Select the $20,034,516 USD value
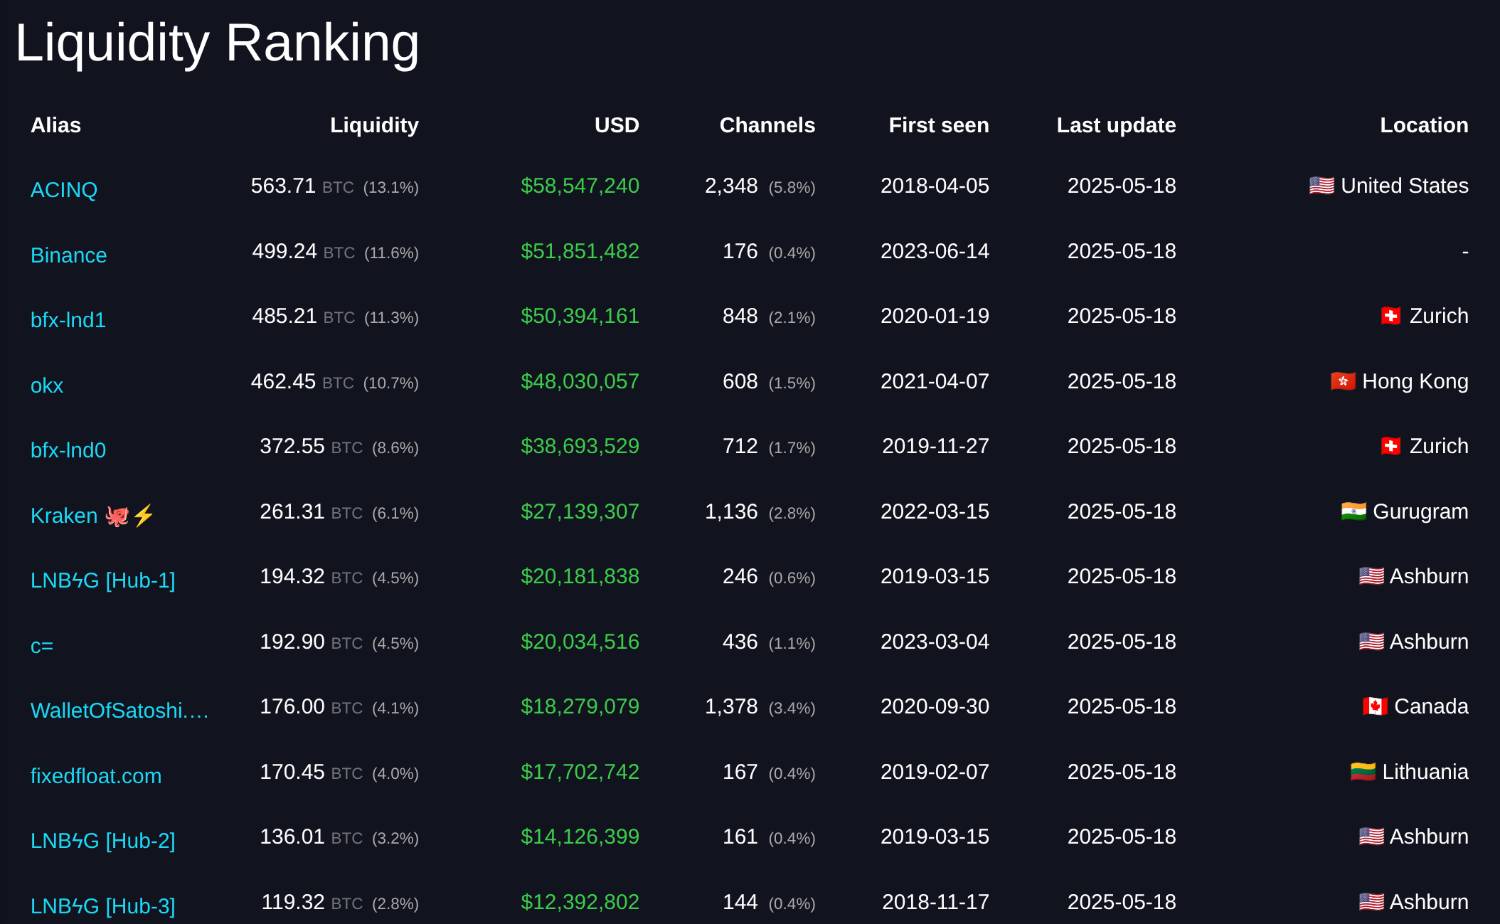 (580, 642)
